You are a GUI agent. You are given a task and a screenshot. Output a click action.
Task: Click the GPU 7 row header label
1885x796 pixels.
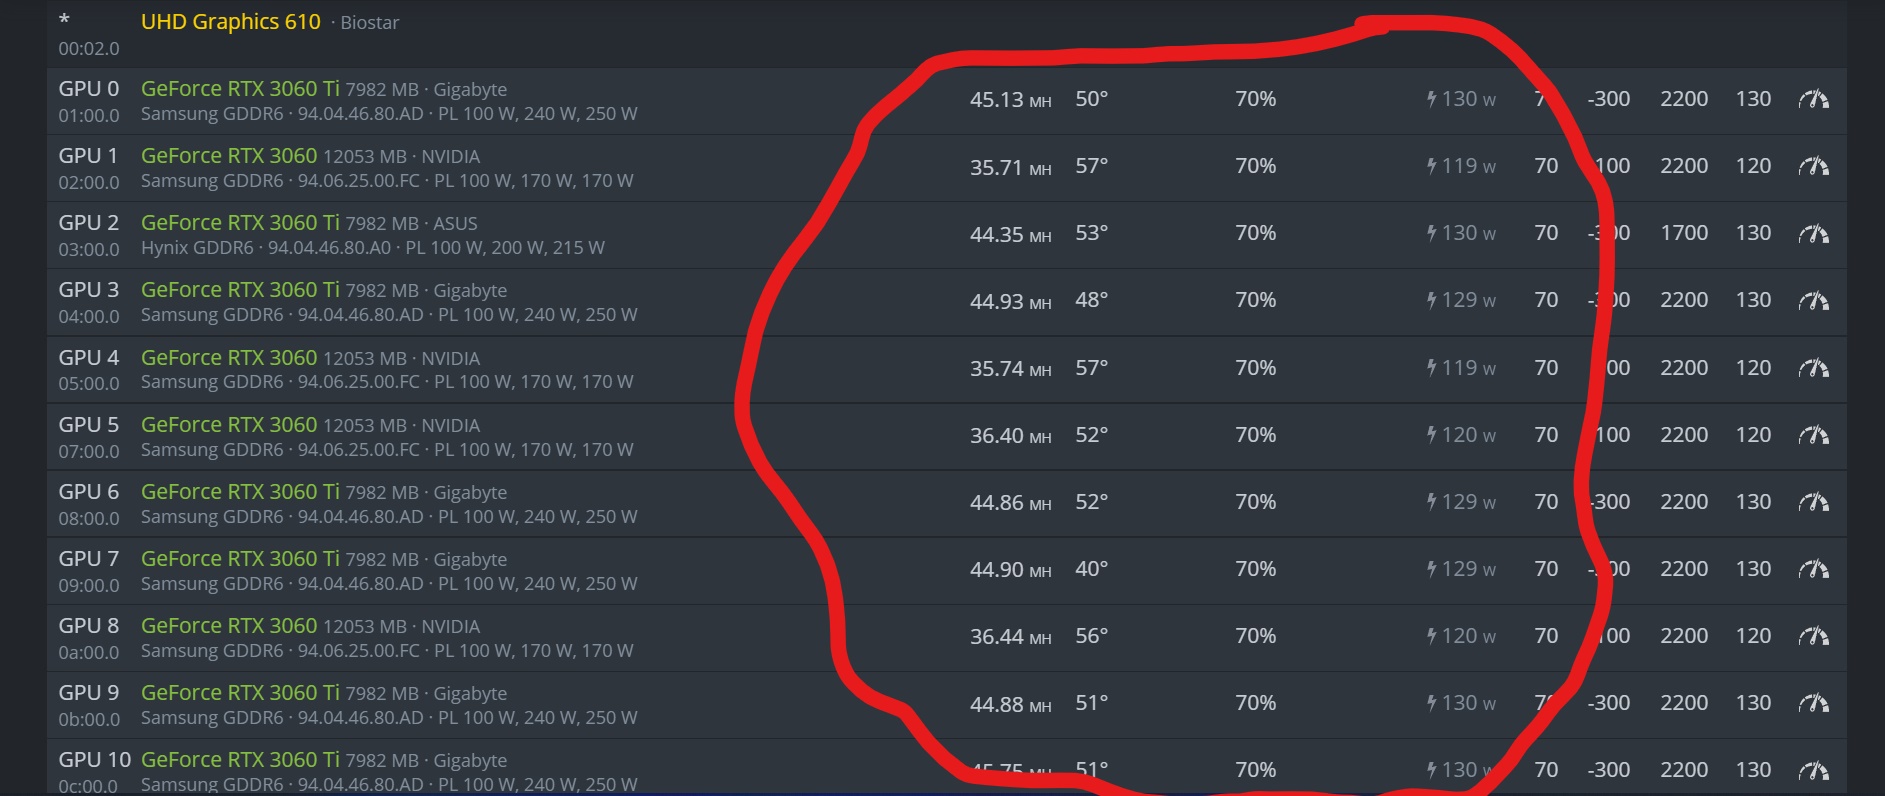(88, 558)
